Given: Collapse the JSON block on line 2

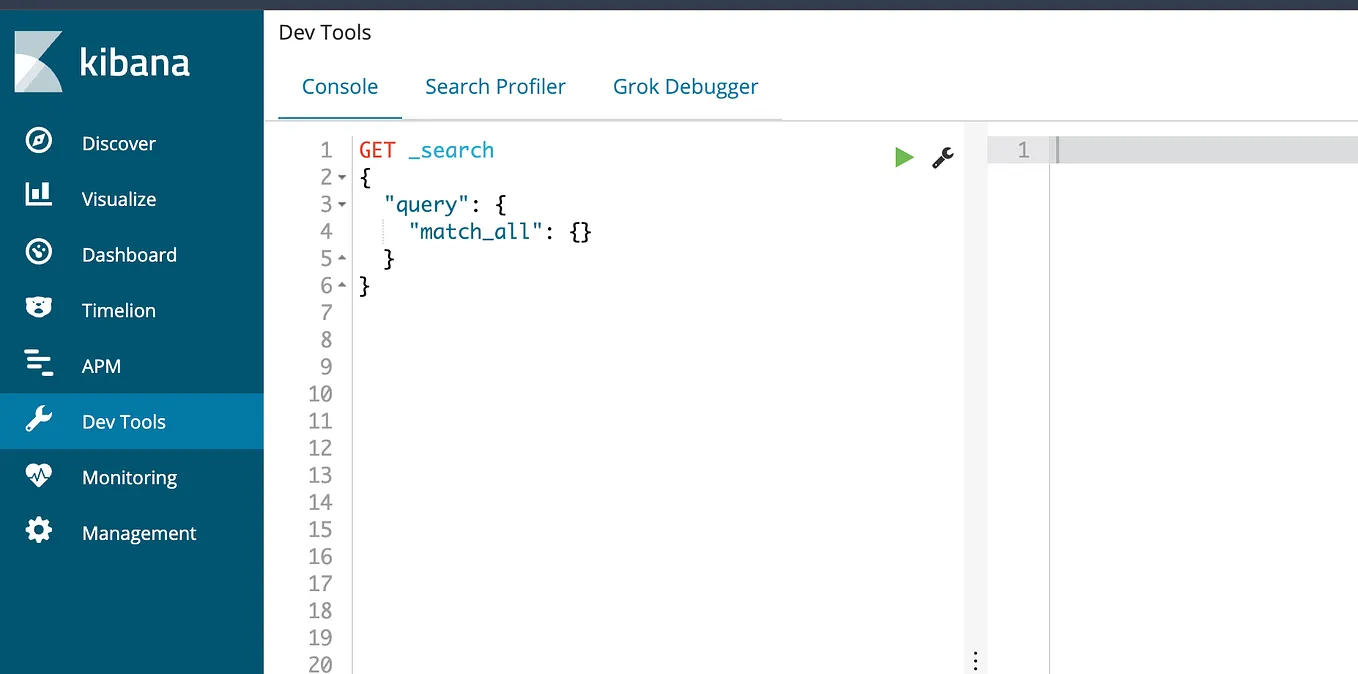Looking at the screenshot, I should [x=344, y=177].
